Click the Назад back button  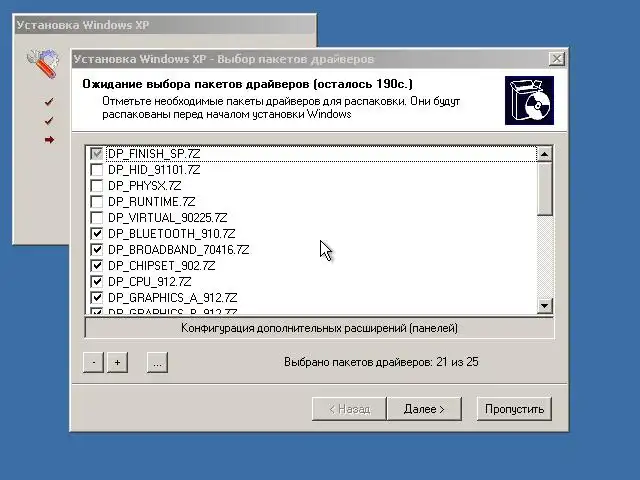coord(349,409)
